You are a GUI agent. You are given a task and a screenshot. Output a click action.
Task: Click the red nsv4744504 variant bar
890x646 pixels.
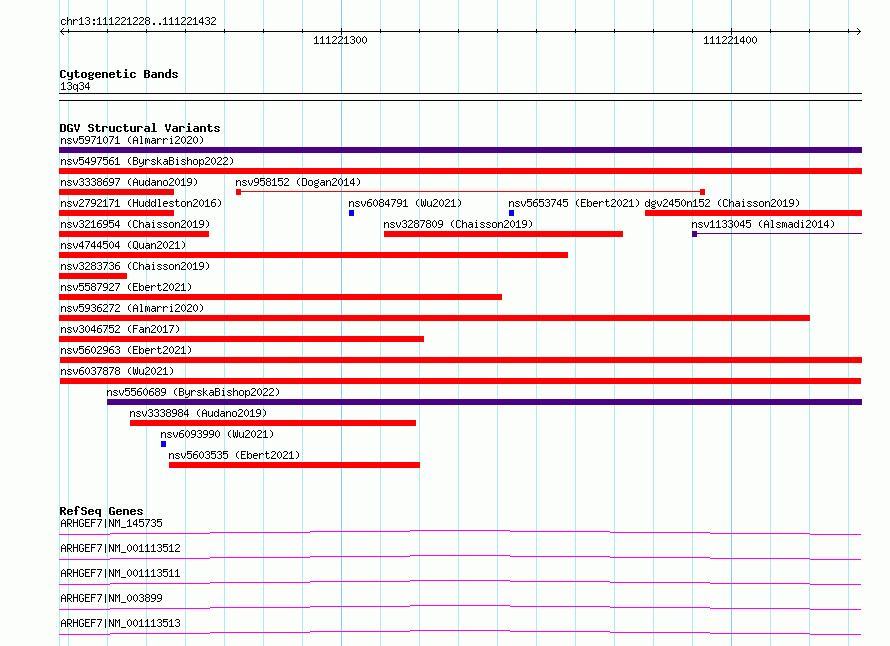[313, 255]
